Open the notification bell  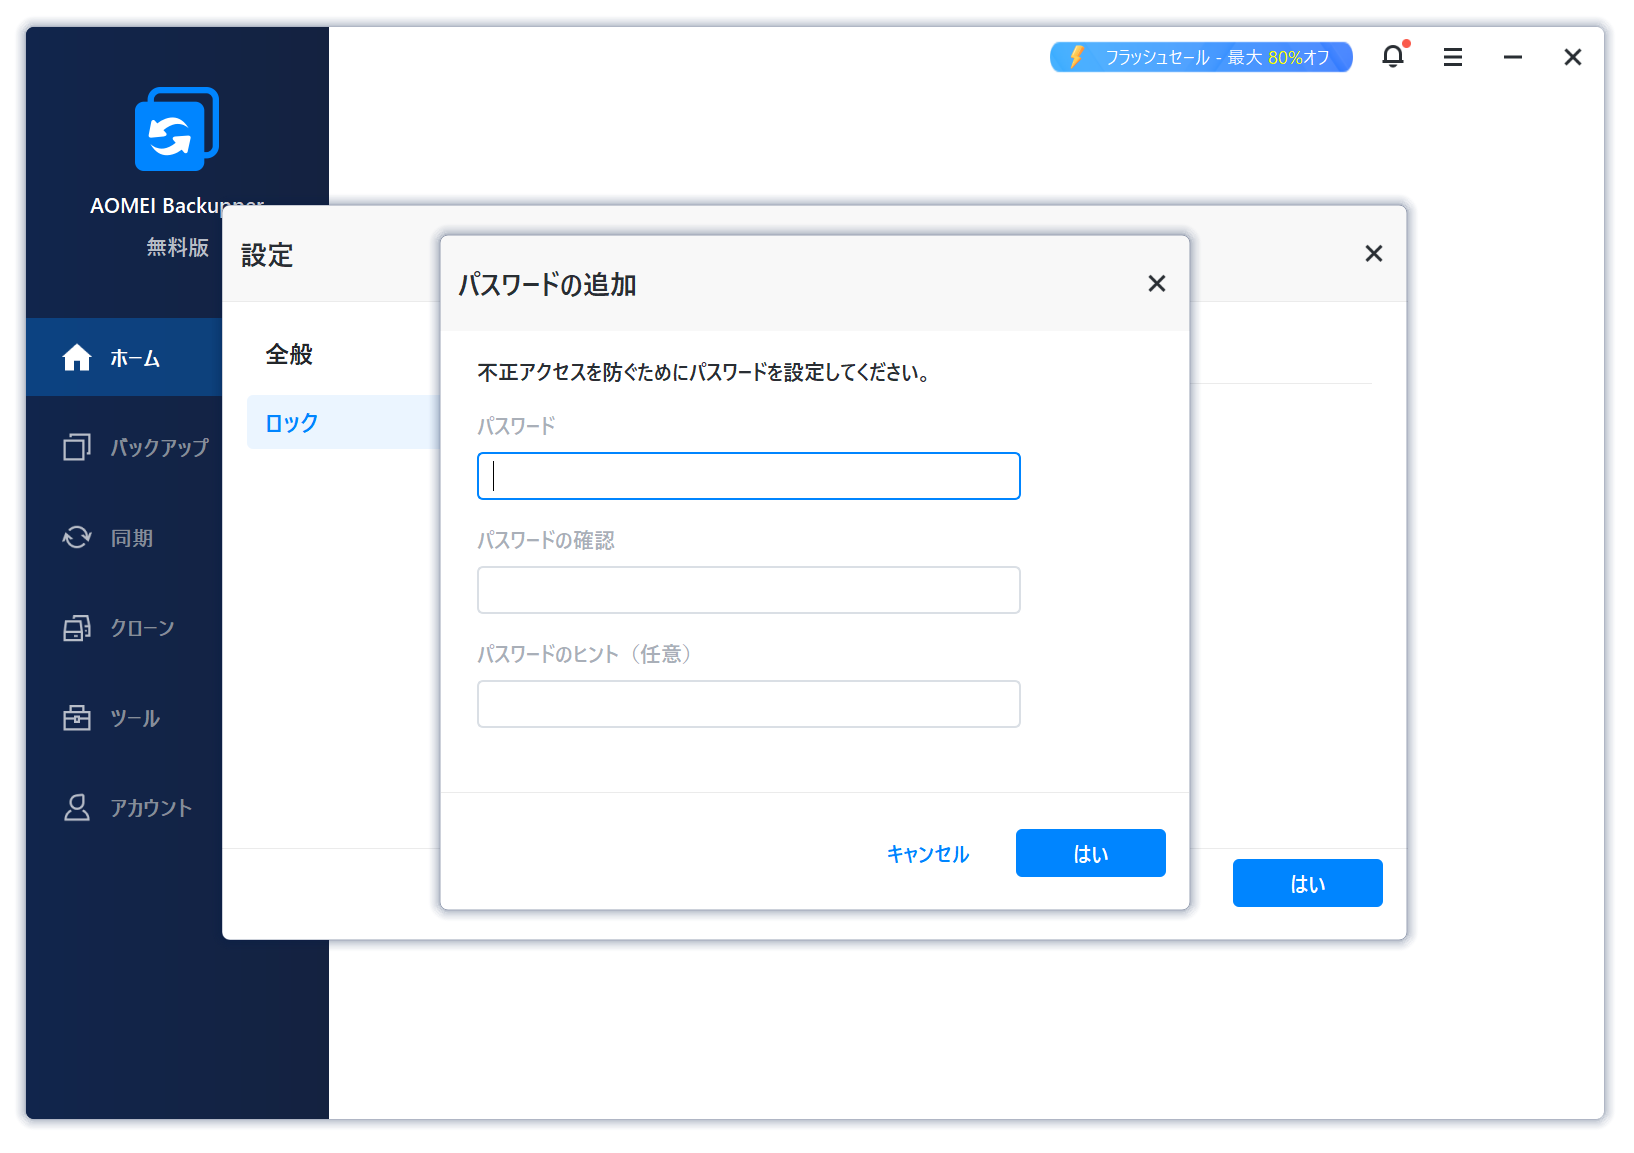(x=1392, y=57)
